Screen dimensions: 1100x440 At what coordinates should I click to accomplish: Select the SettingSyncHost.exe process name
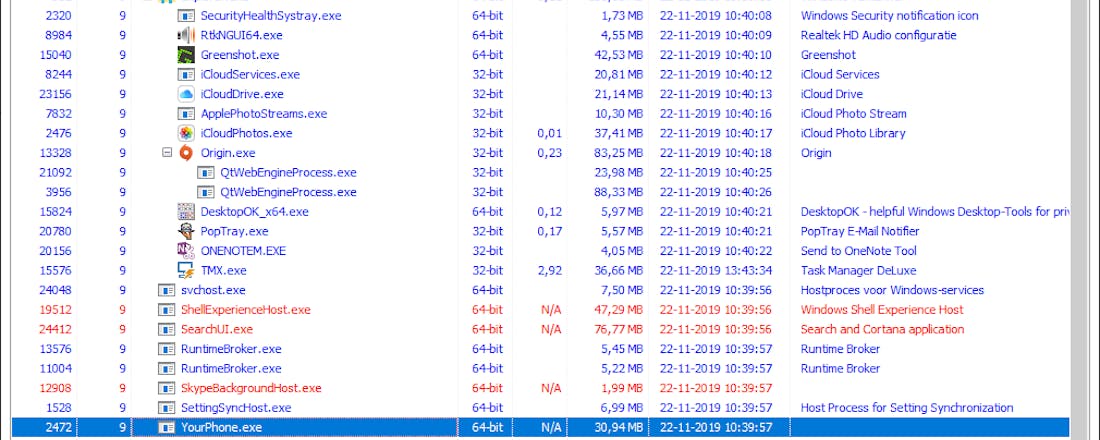point(236,408)
